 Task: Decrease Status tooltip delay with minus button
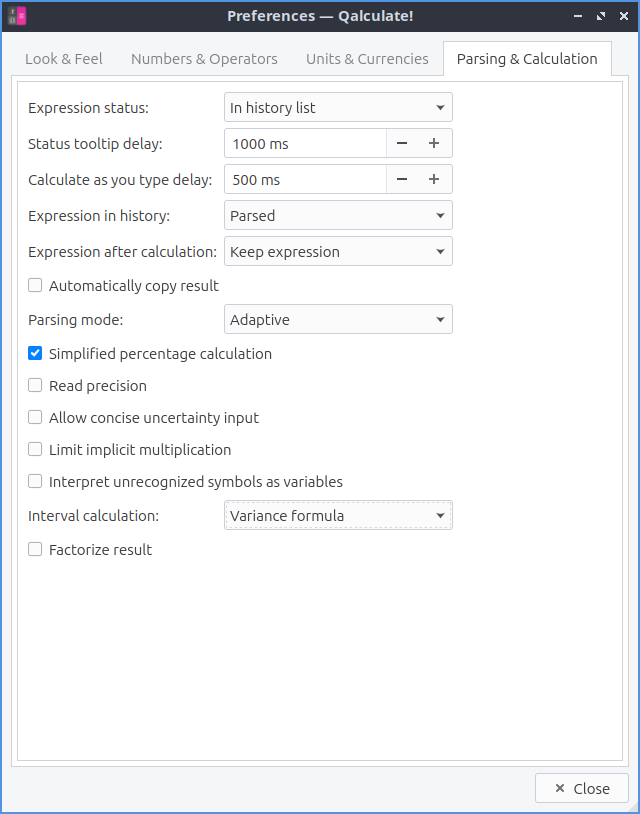402,144
